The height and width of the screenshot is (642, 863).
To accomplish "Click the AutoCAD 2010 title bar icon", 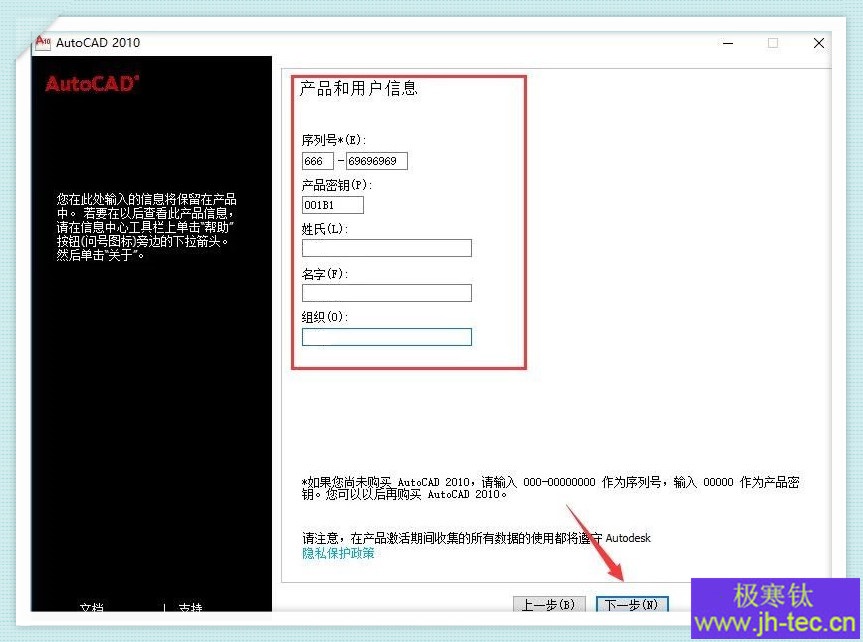I will [43, 42].
